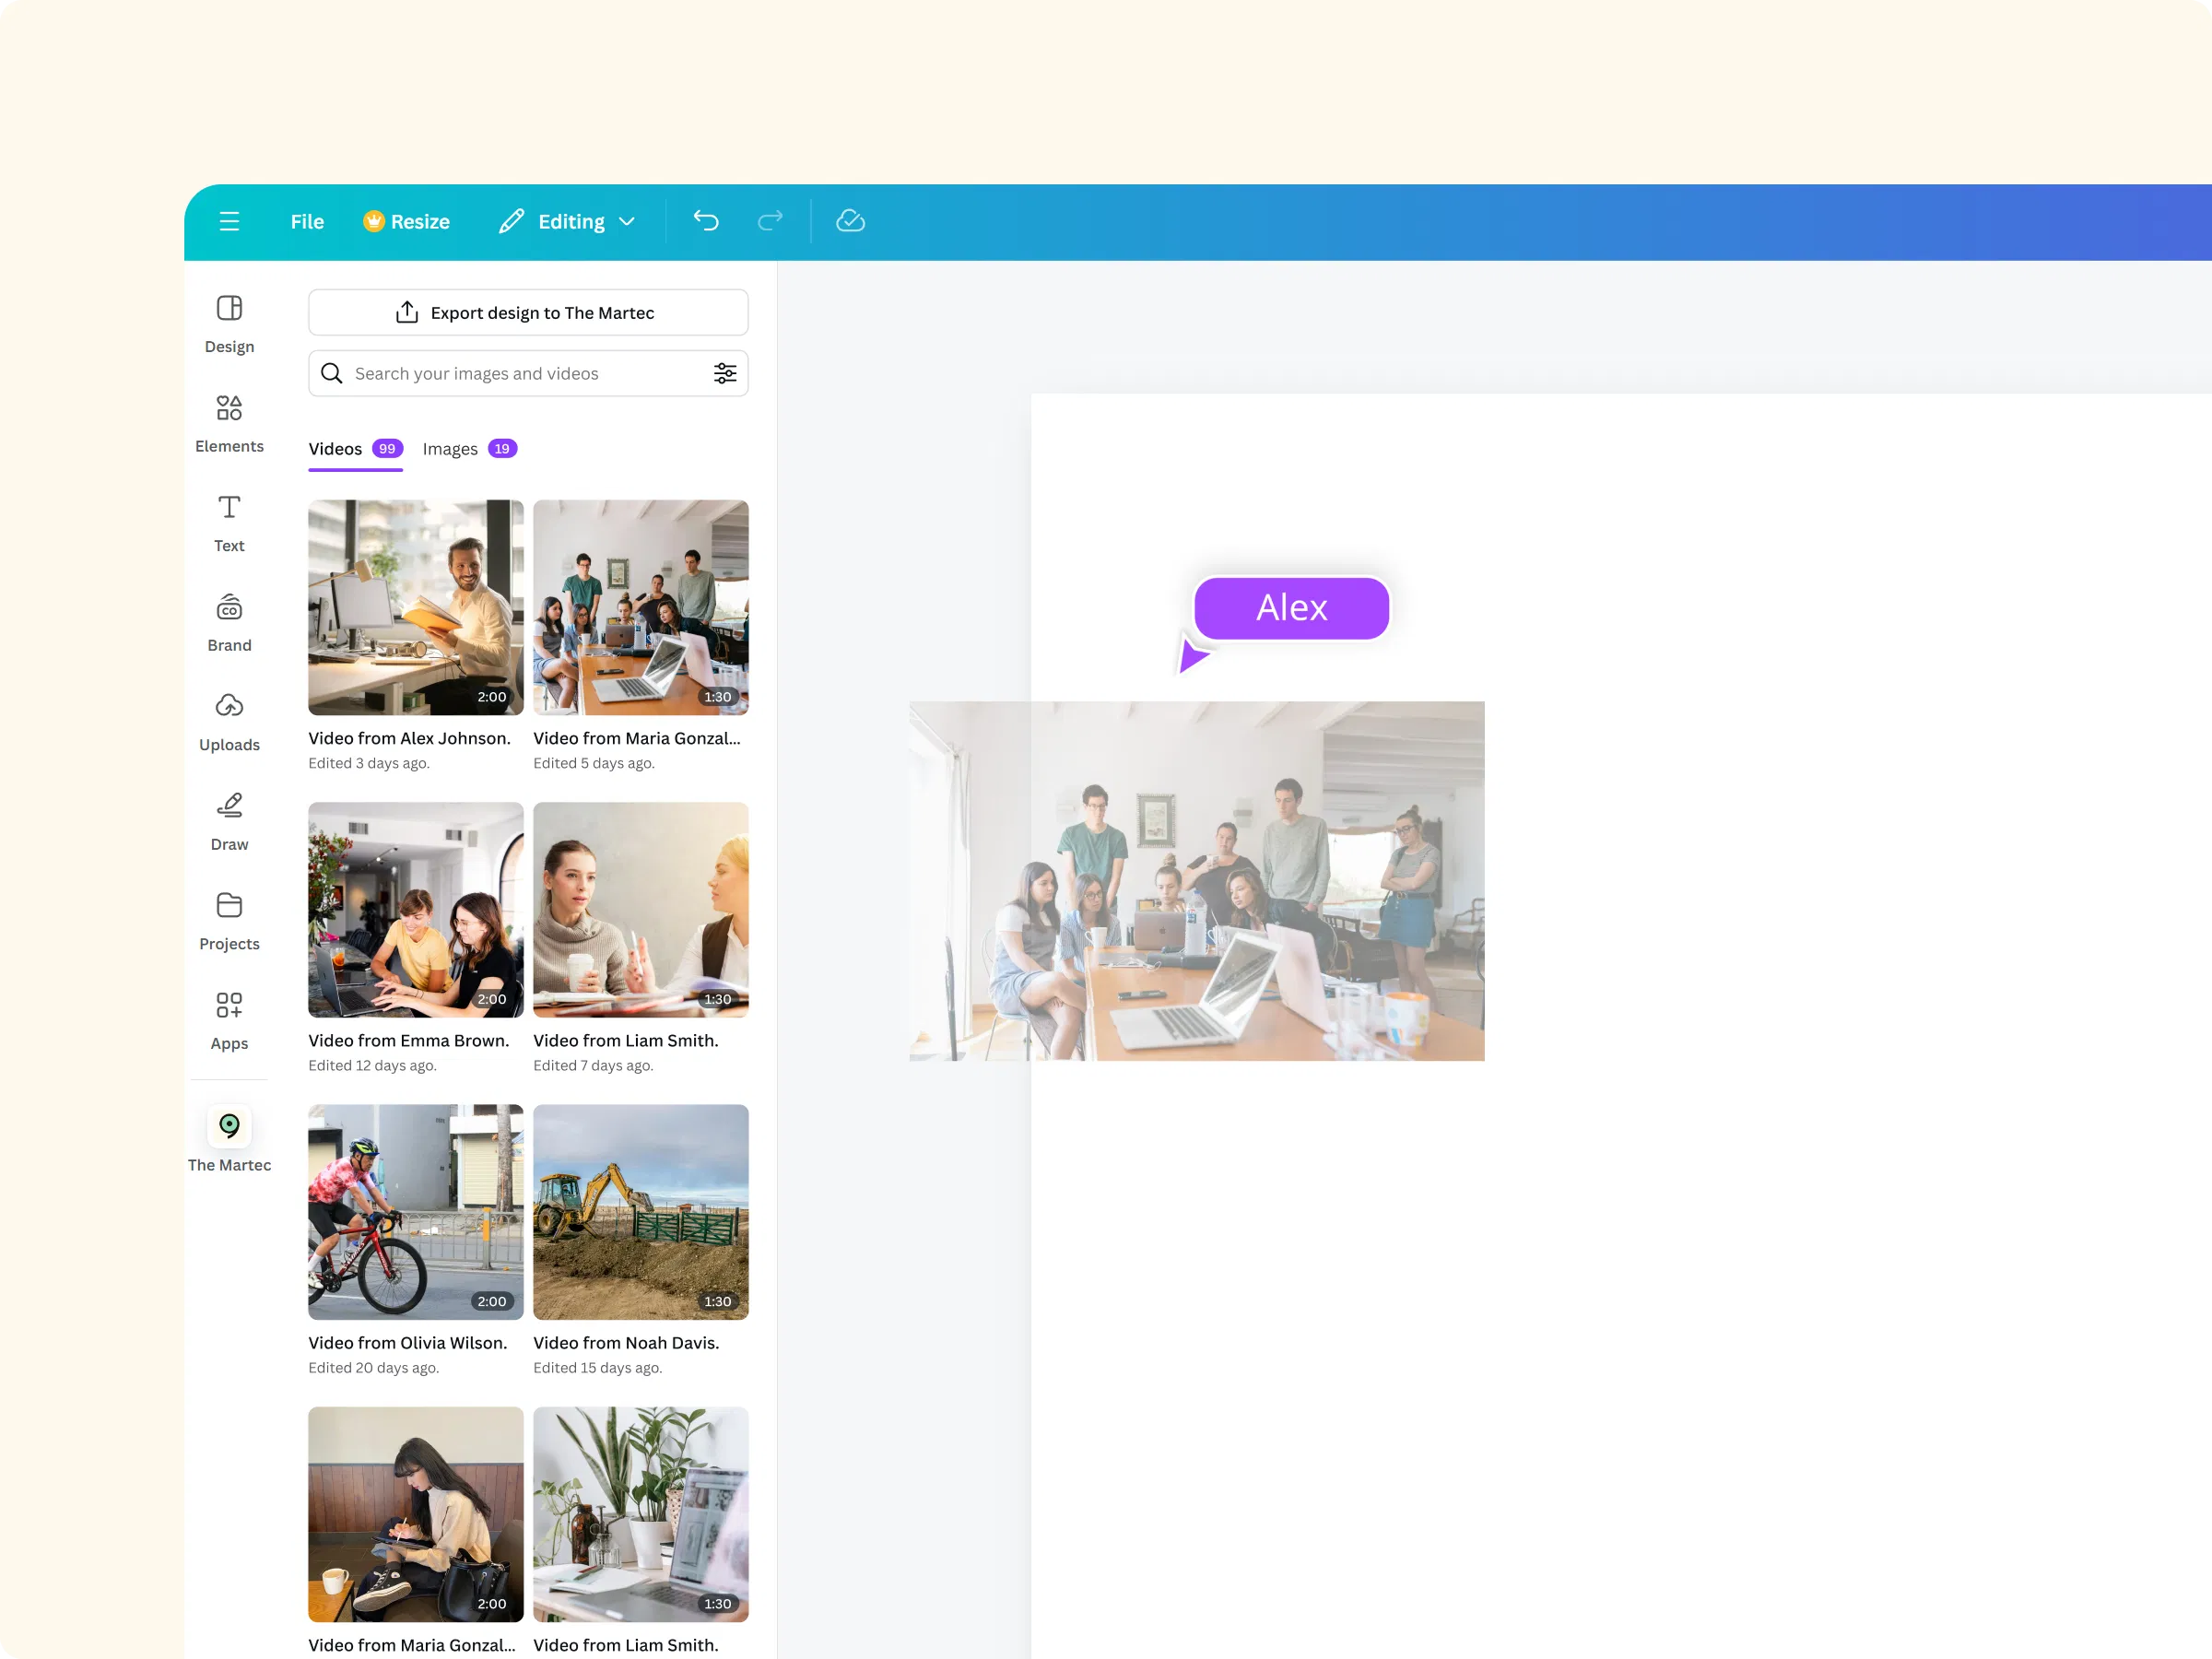2212x1659 pixels.
Task: Switch to the Videos tab
Action: (355, 449)
